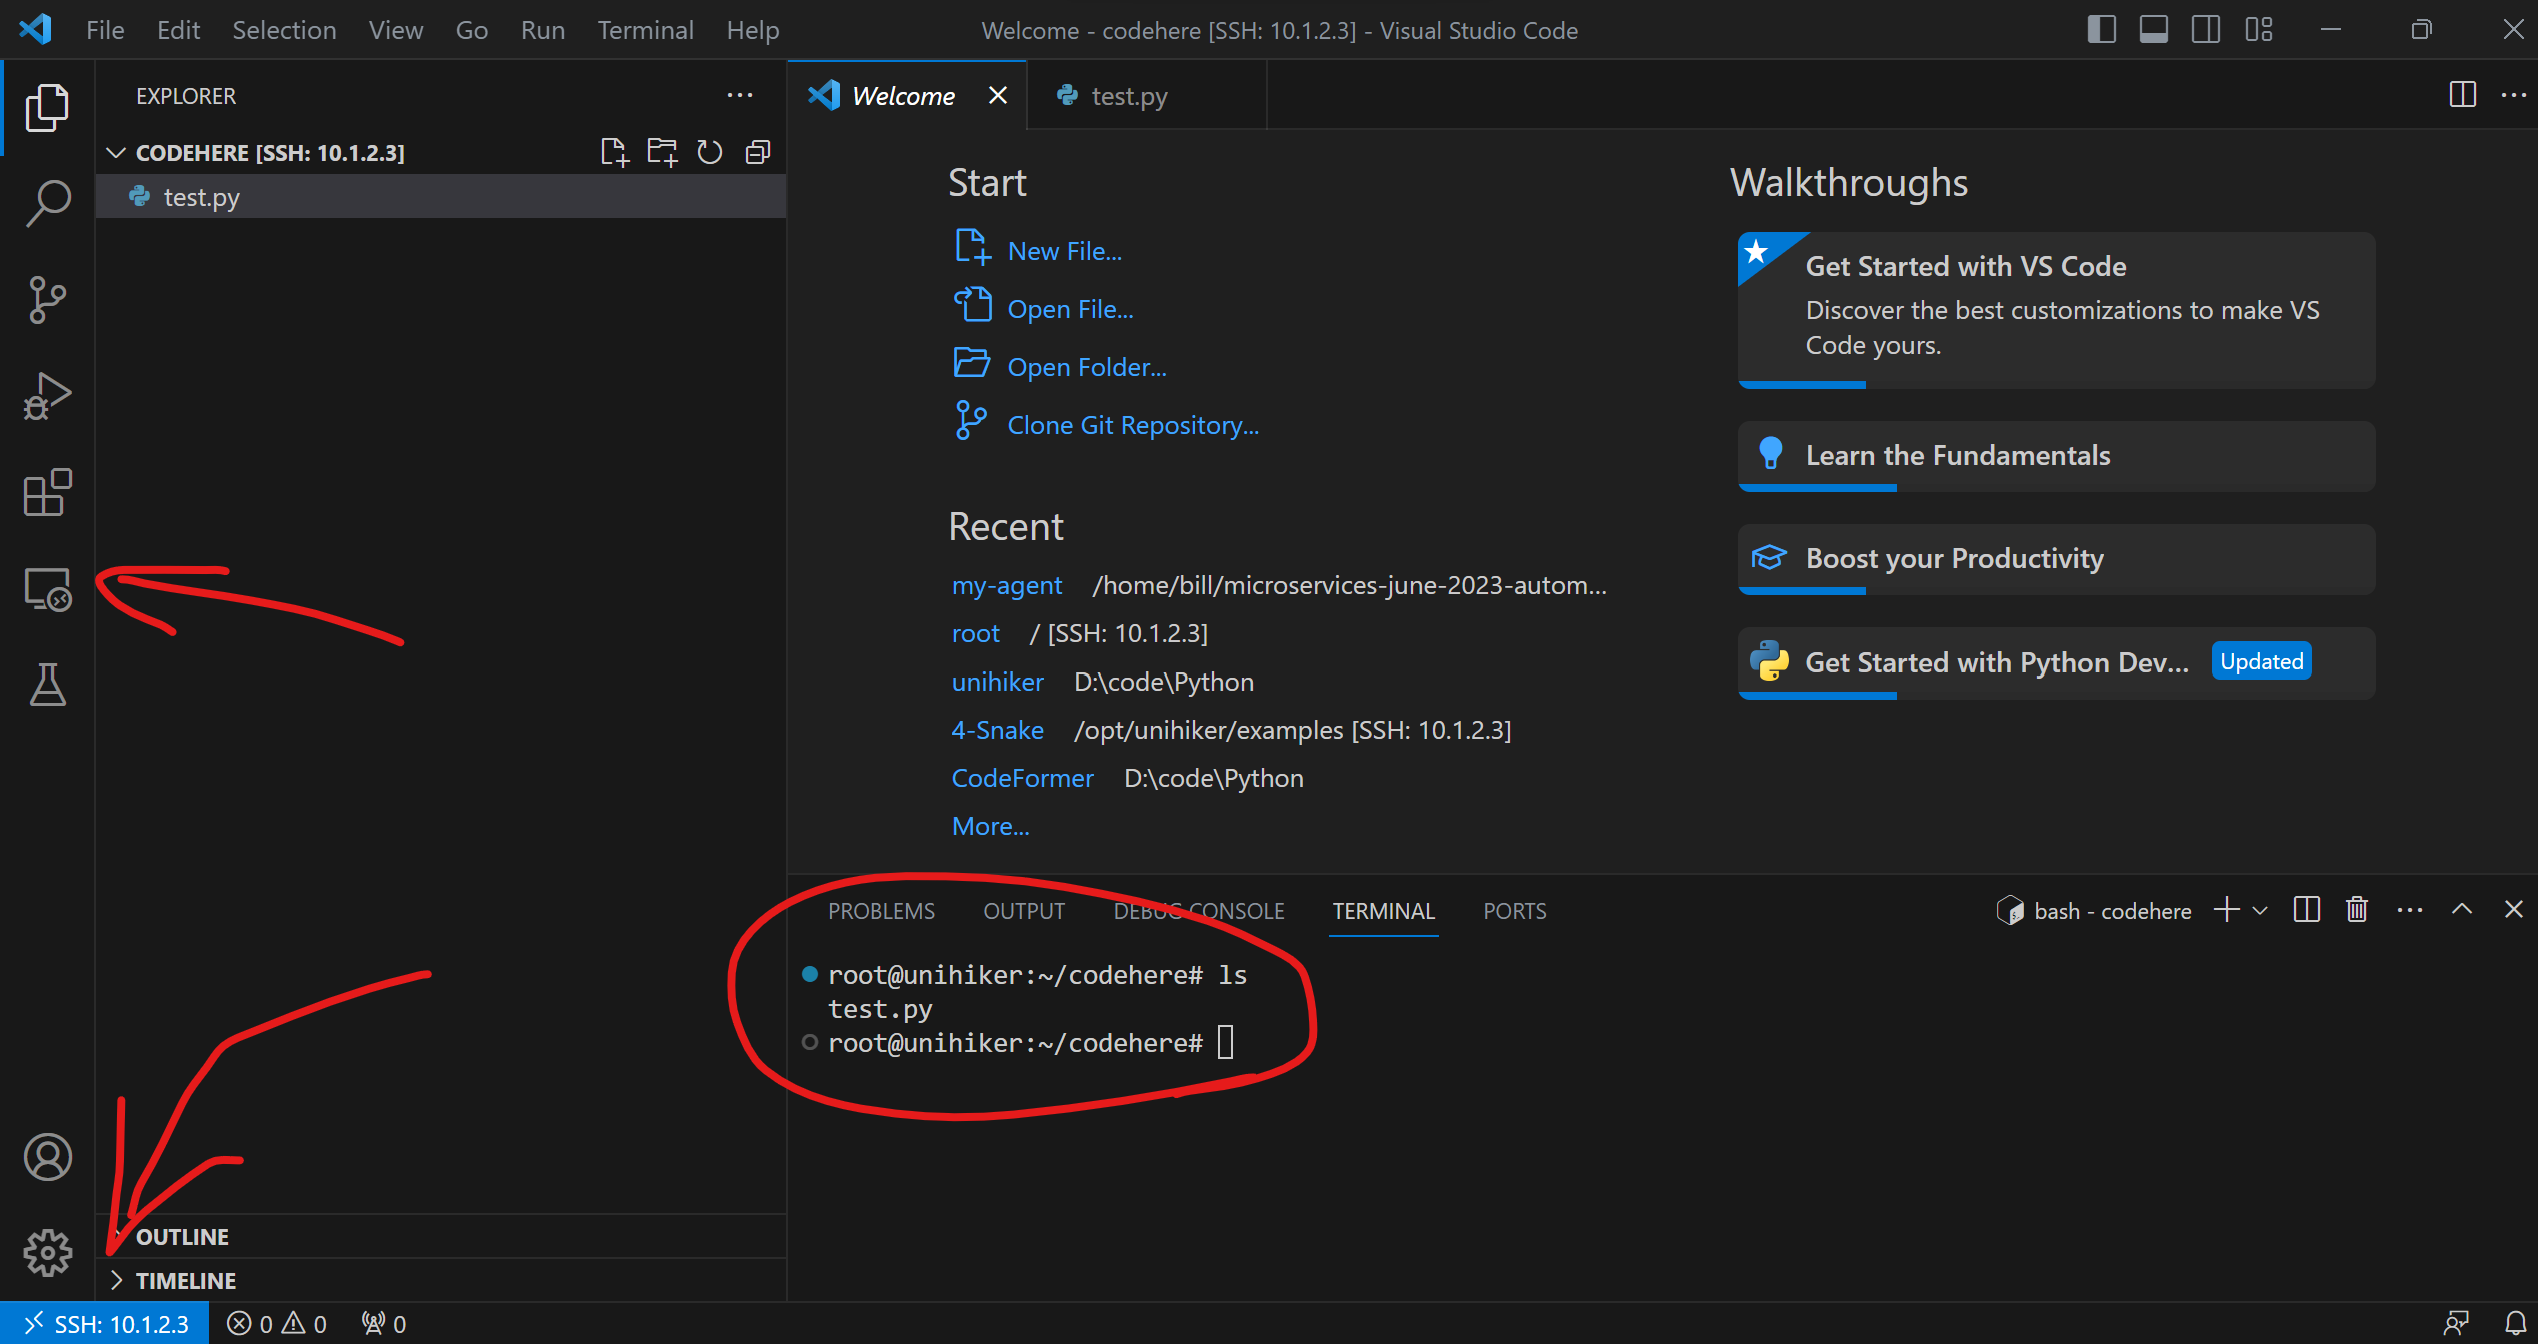Screen dimensions: 2538x1344
Task: Open recent project my-agent
Action: (x=1006, y=585)
